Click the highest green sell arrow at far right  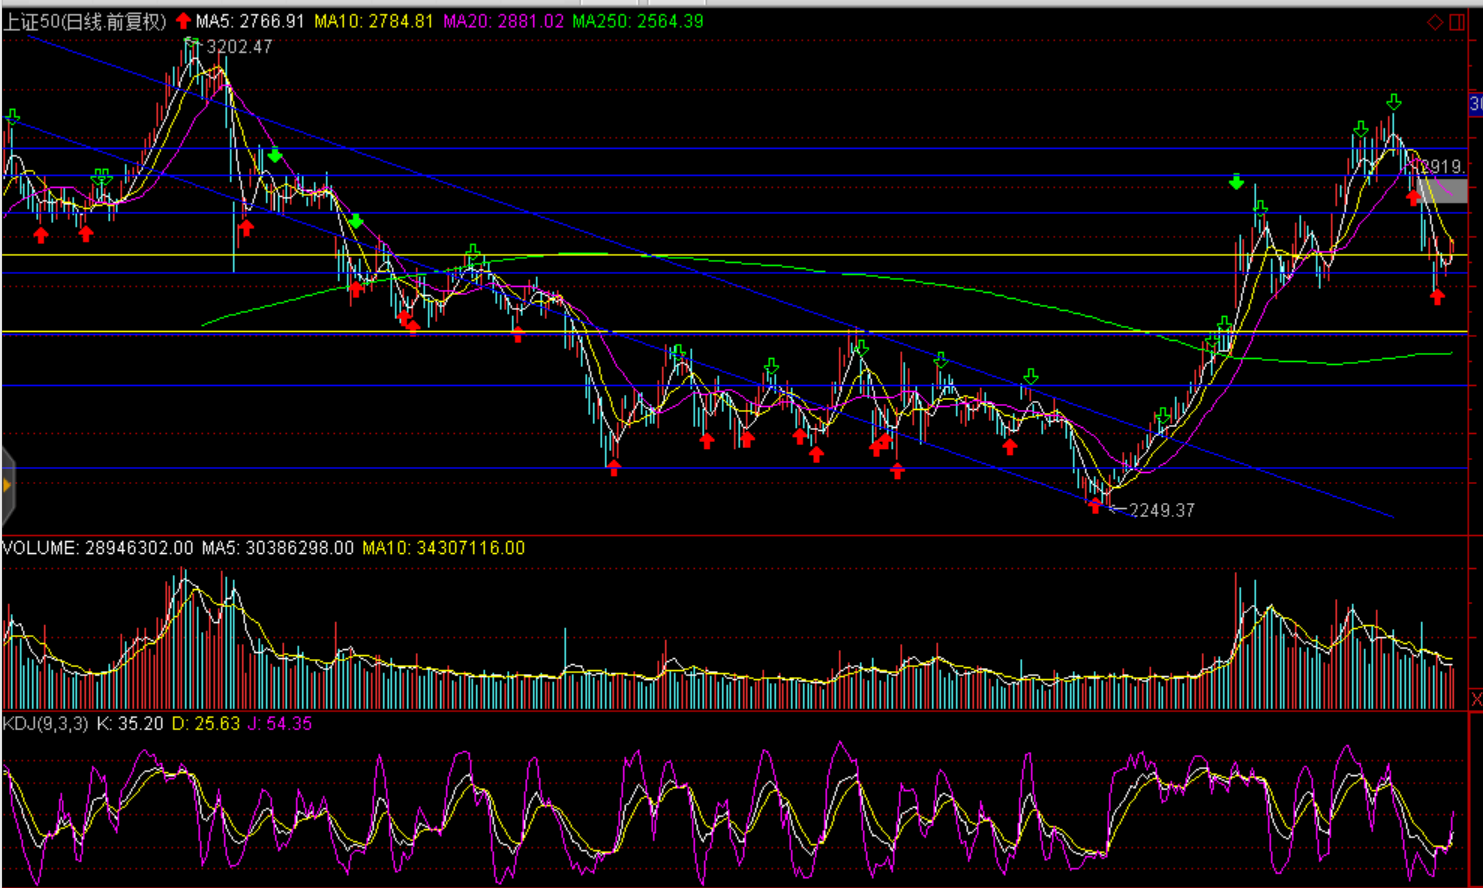tap(1393, 102)
